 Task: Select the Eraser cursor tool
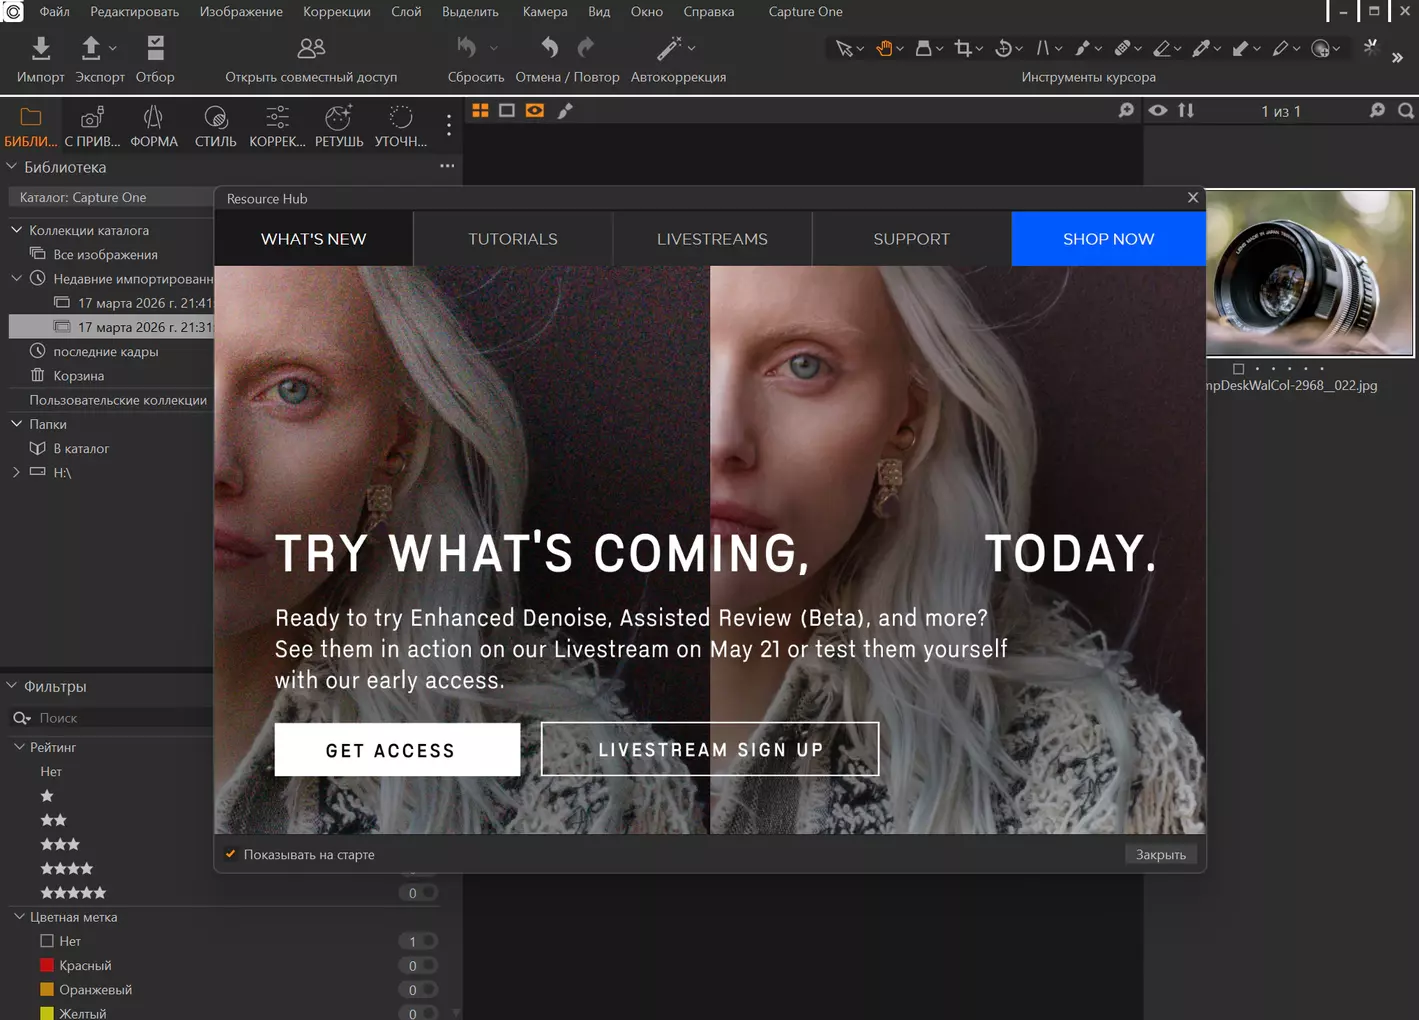click(1161, 48)
